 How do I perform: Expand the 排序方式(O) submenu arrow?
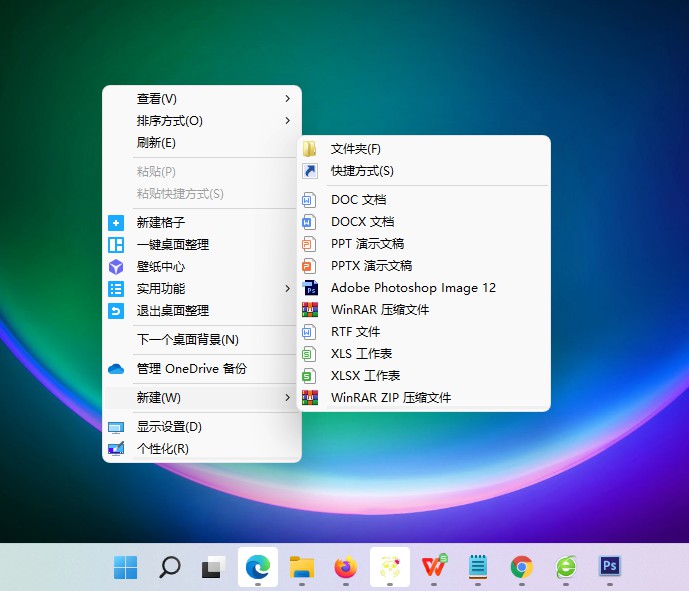click(287, 120)
